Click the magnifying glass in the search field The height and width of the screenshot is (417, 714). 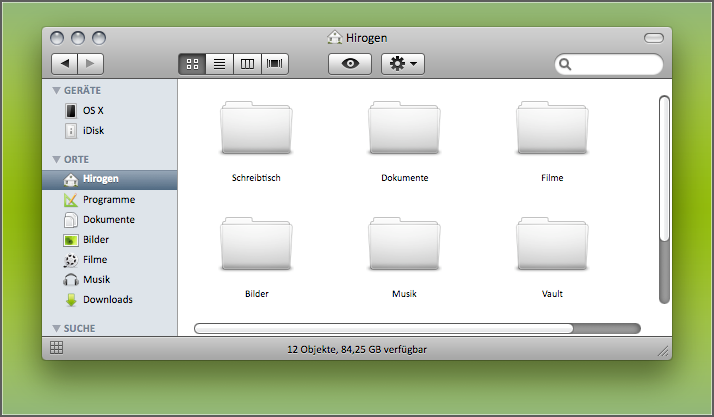[565, 65]
